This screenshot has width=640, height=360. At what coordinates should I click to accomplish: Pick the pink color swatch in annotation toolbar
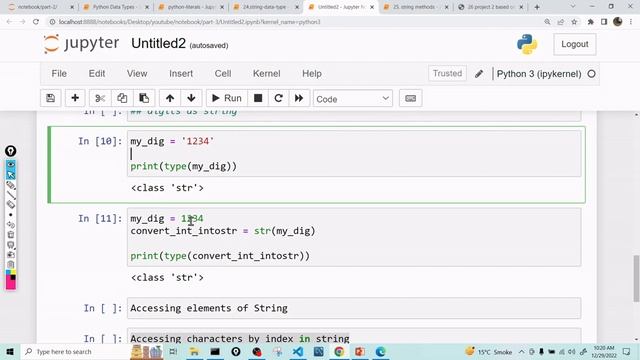pos(11,284)
